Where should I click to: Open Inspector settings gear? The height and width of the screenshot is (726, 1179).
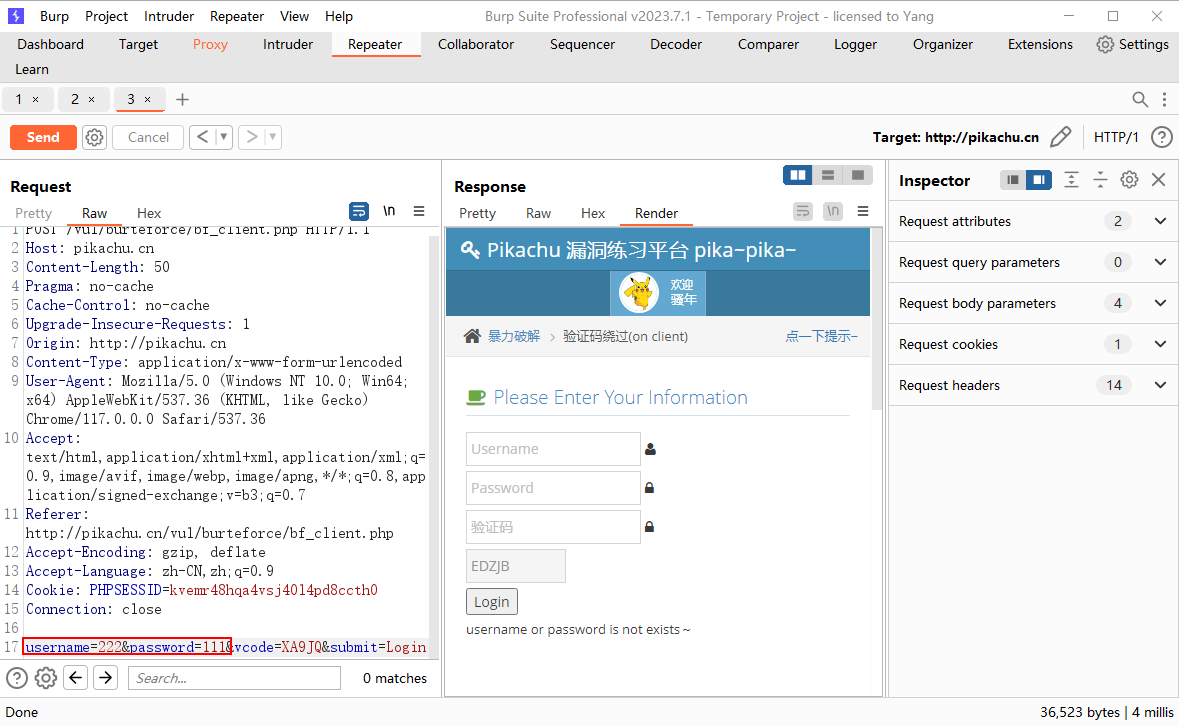1129,180
